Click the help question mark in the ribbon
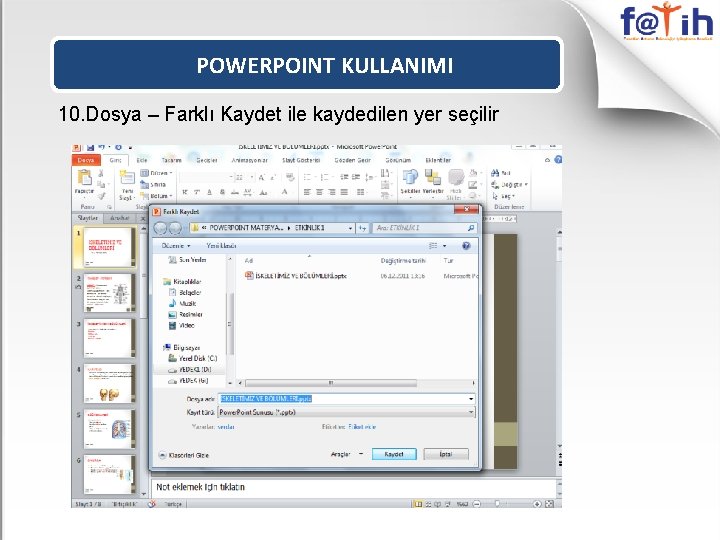The image size is (720, 540). click(x=558, y=160)
